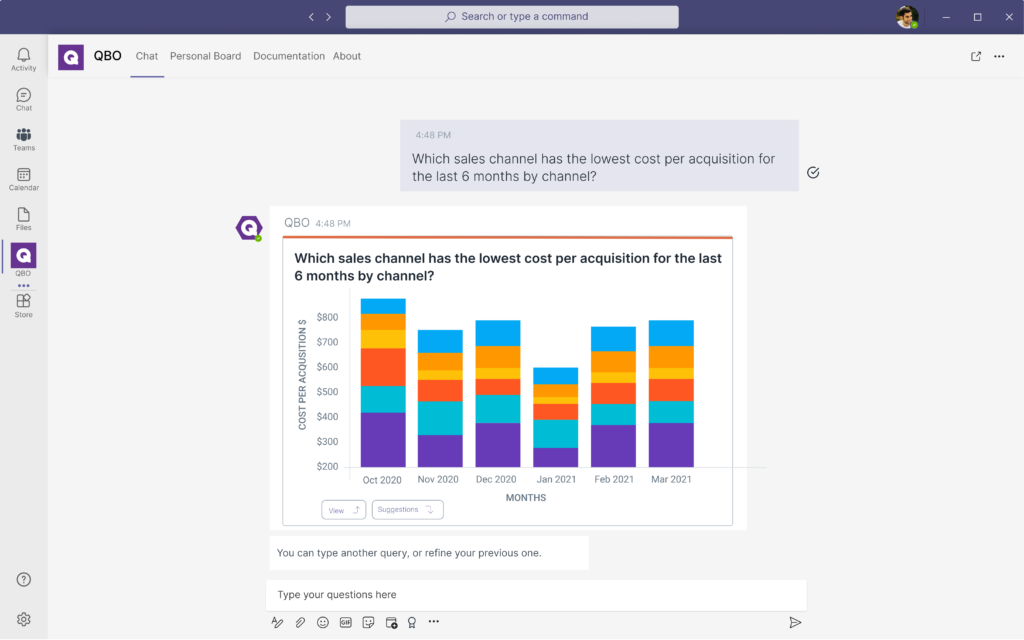Open the Files section

click(x=24, y=219)
